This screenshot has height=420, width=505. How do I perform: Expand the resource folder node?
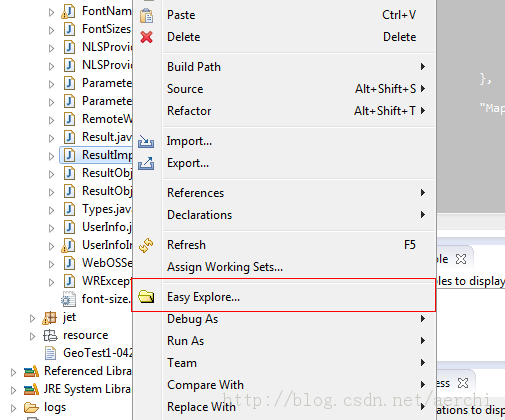pyautogui.click(x=32, y=336)
